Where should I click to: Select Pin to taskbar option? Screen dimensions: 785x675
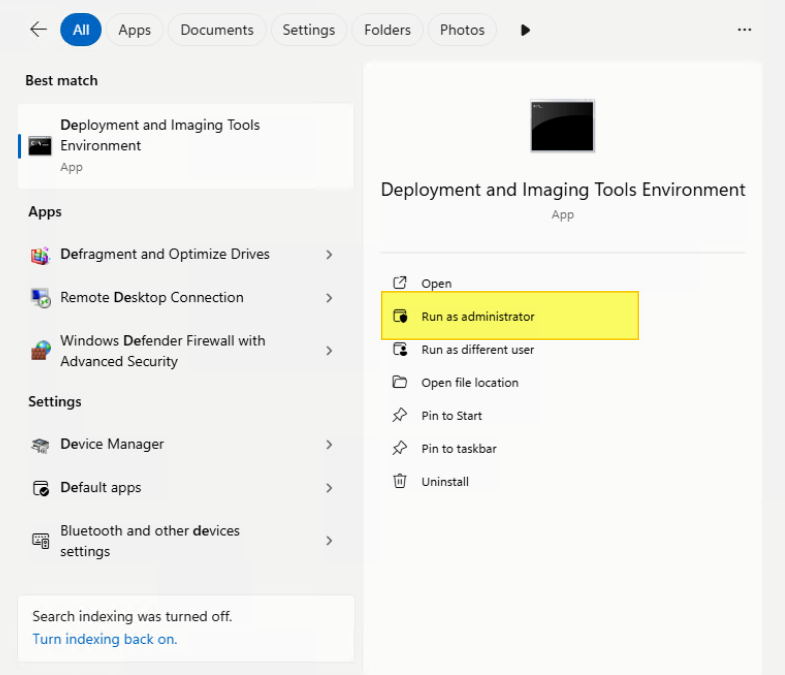pos(458,449)
